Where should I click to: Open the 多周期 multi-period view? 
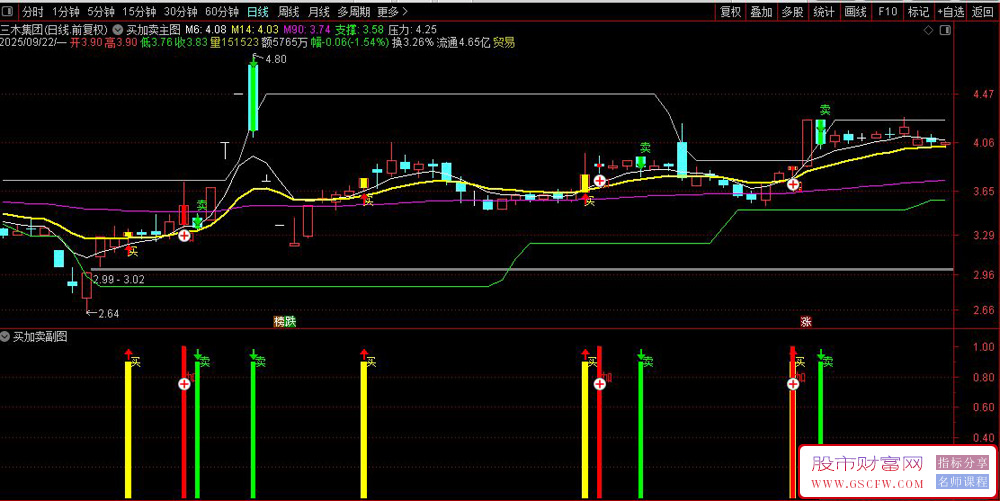pyautogui.click(x=354, y=11)
